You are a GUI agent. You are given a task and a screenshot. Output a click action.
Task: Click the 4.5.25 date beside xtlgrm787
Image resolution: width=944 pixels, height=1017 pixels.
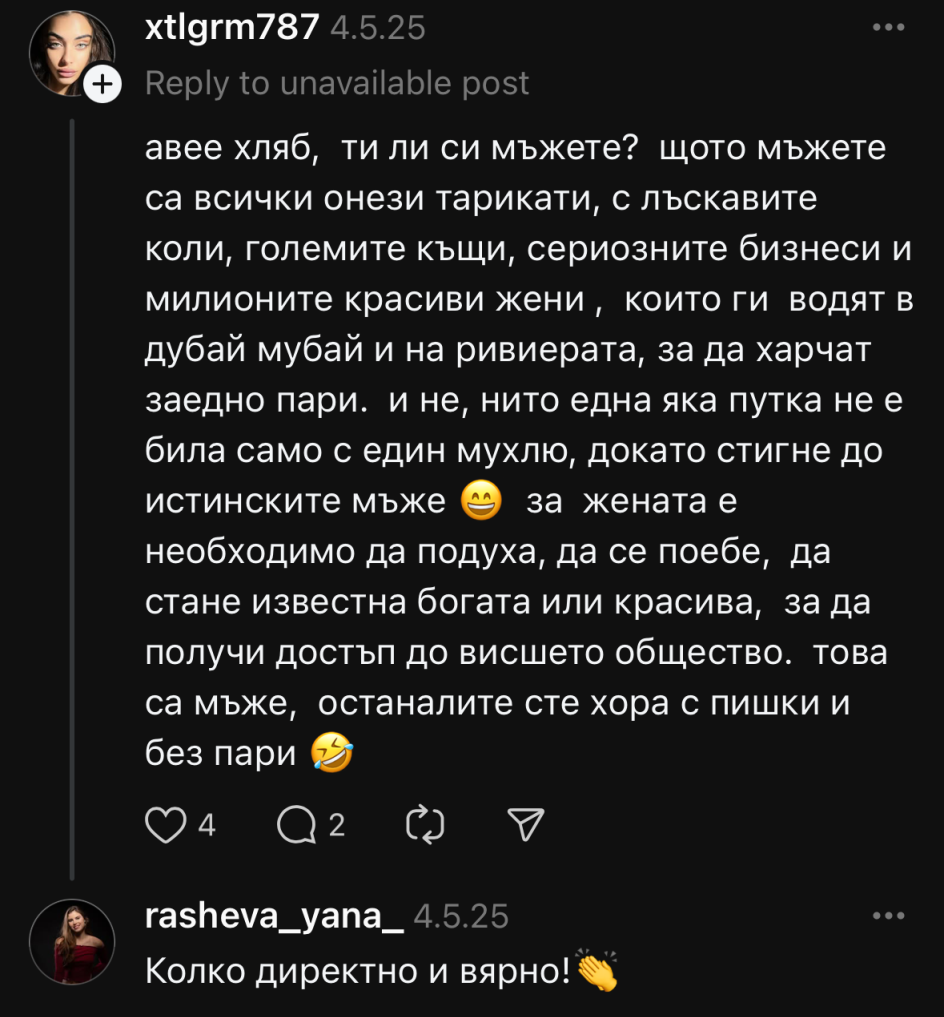pyautogui.click(x=378, y=29)
